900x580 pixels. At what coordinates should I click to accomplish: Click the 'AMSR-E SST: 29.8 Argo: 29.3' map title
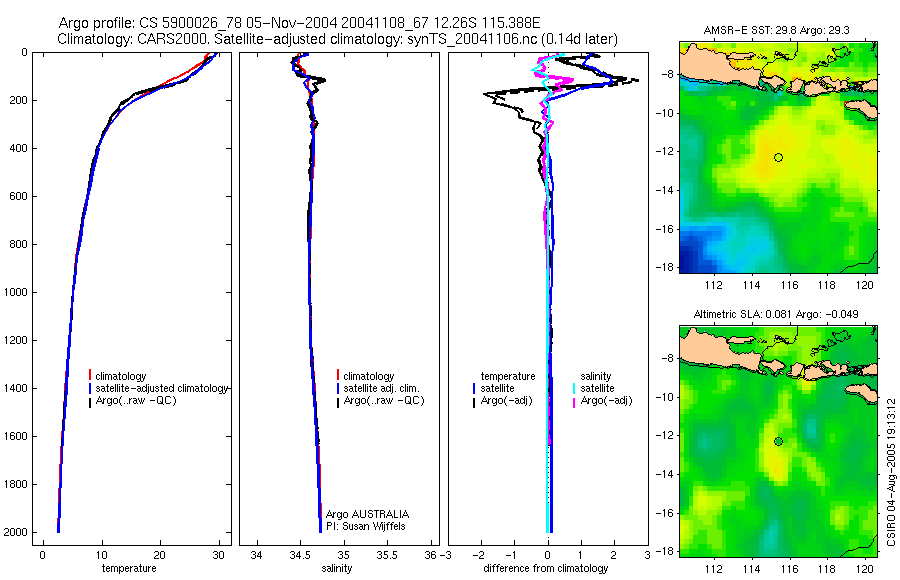point(776,30)
